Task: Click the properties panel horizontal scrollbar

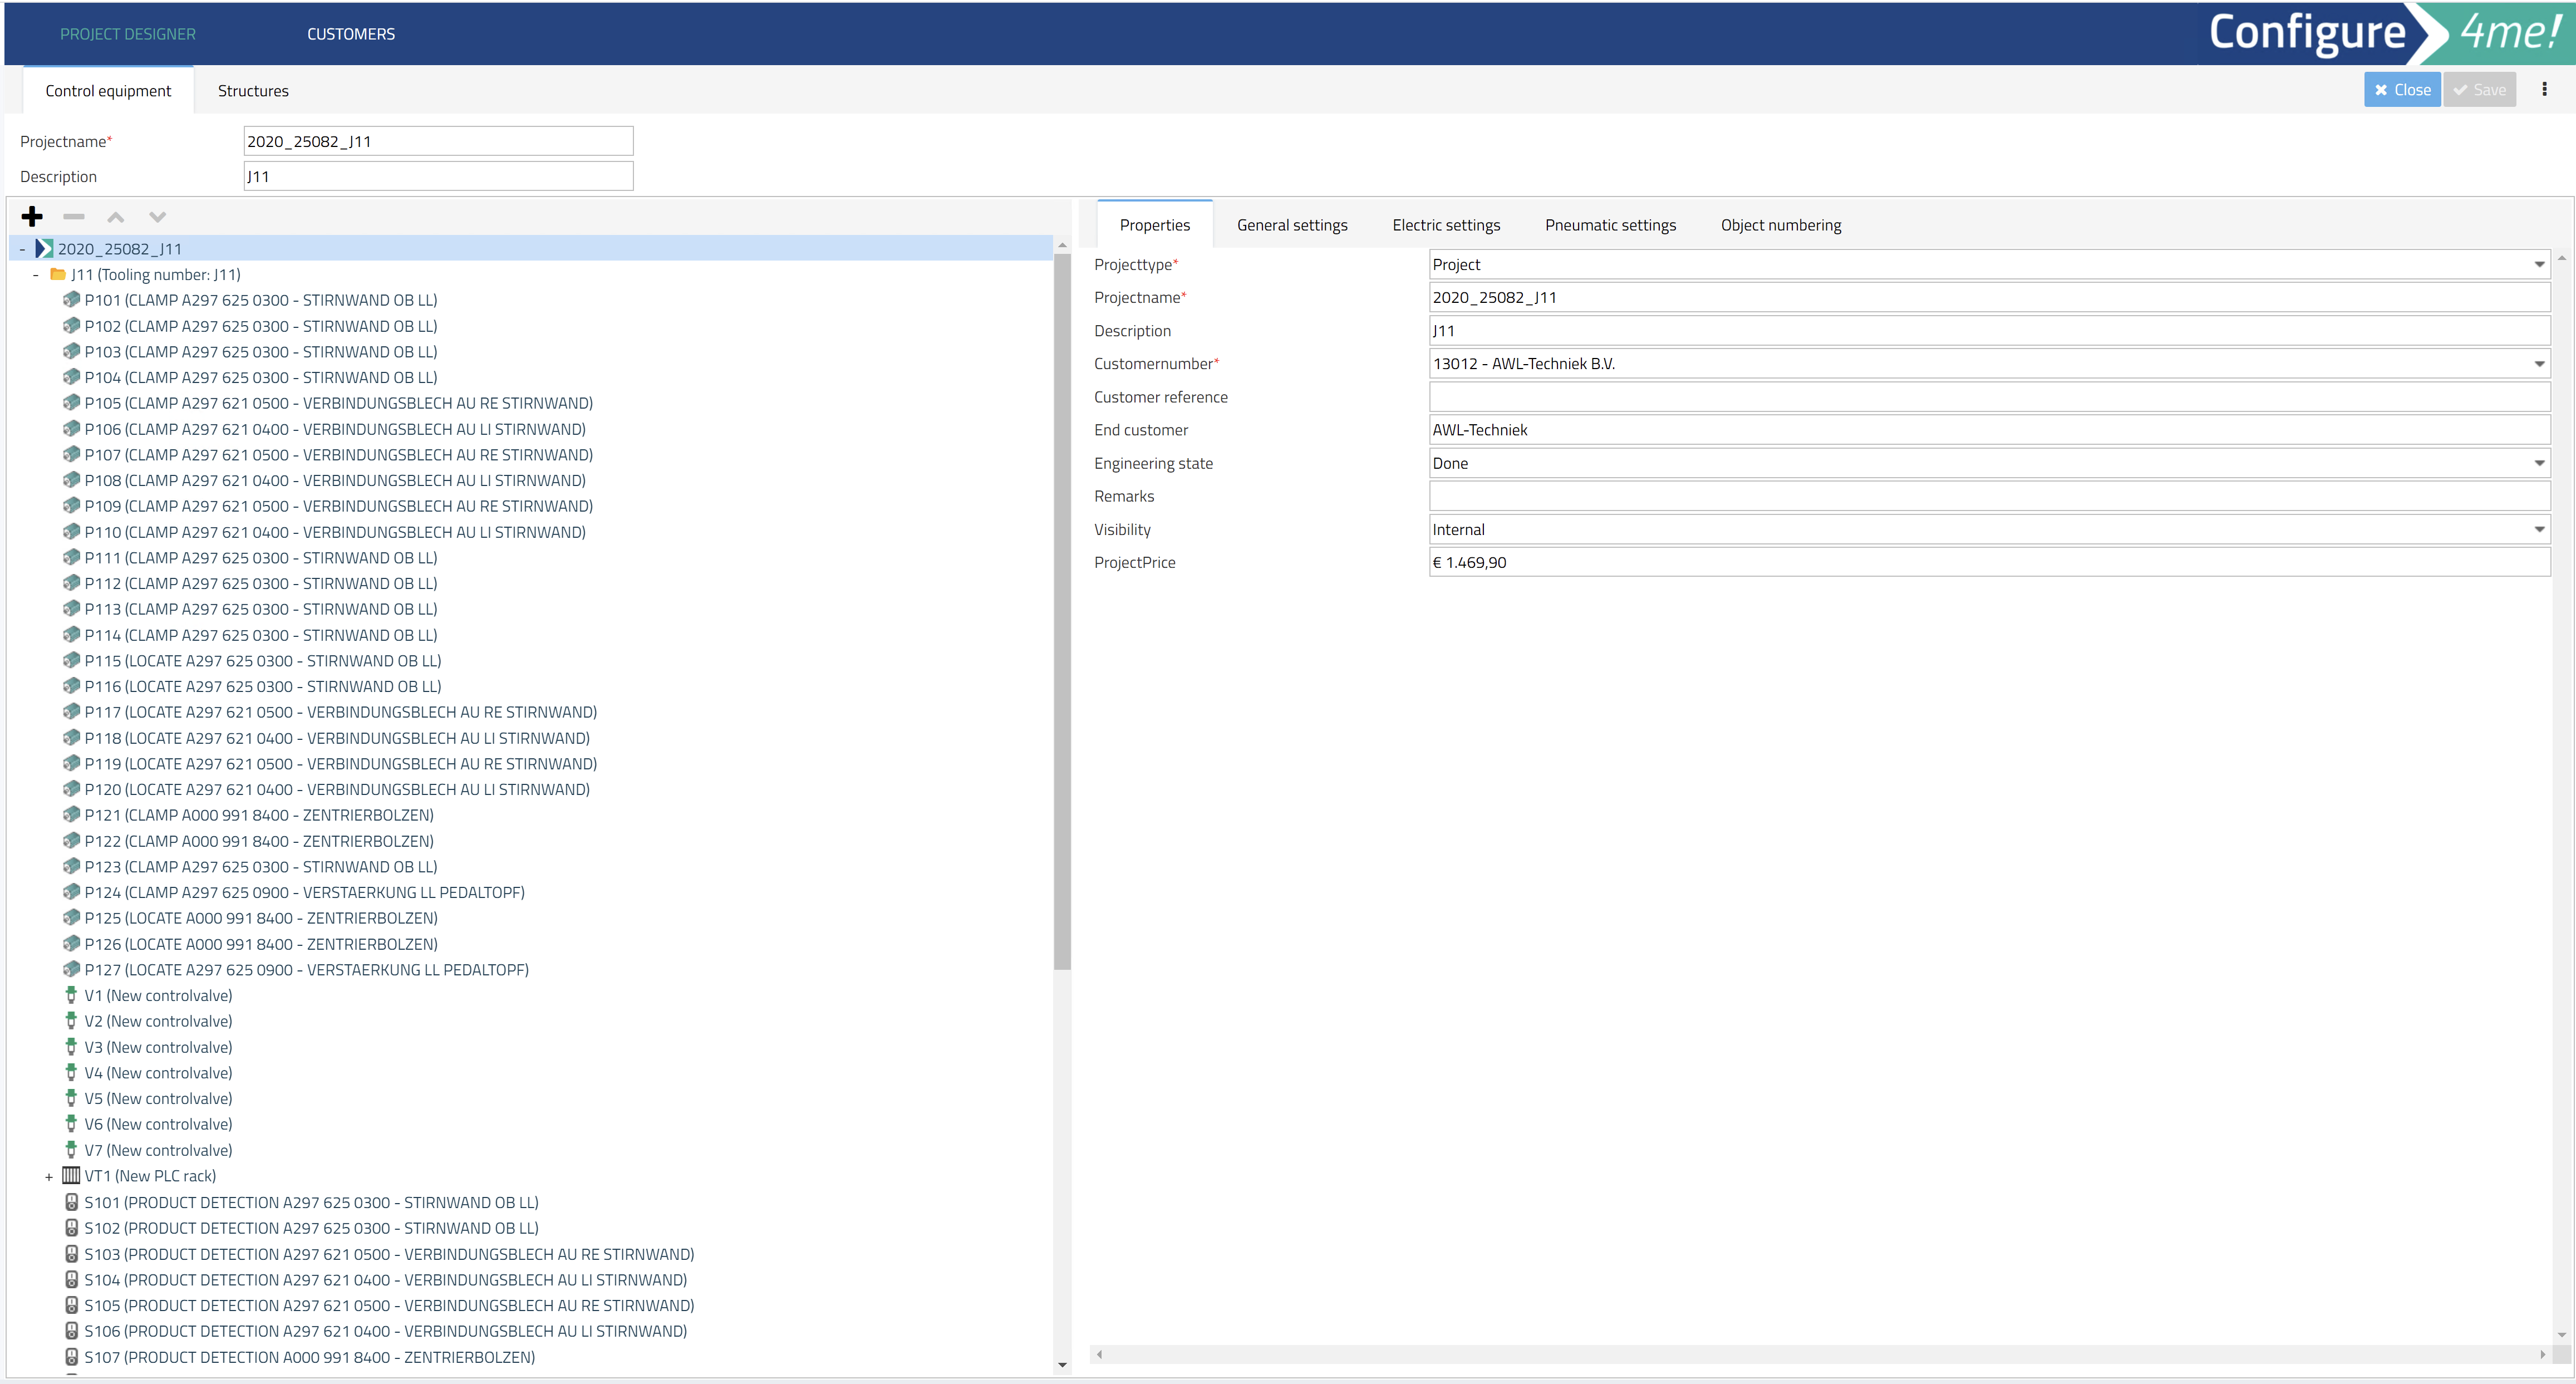Action: tap(1820, 1354)
